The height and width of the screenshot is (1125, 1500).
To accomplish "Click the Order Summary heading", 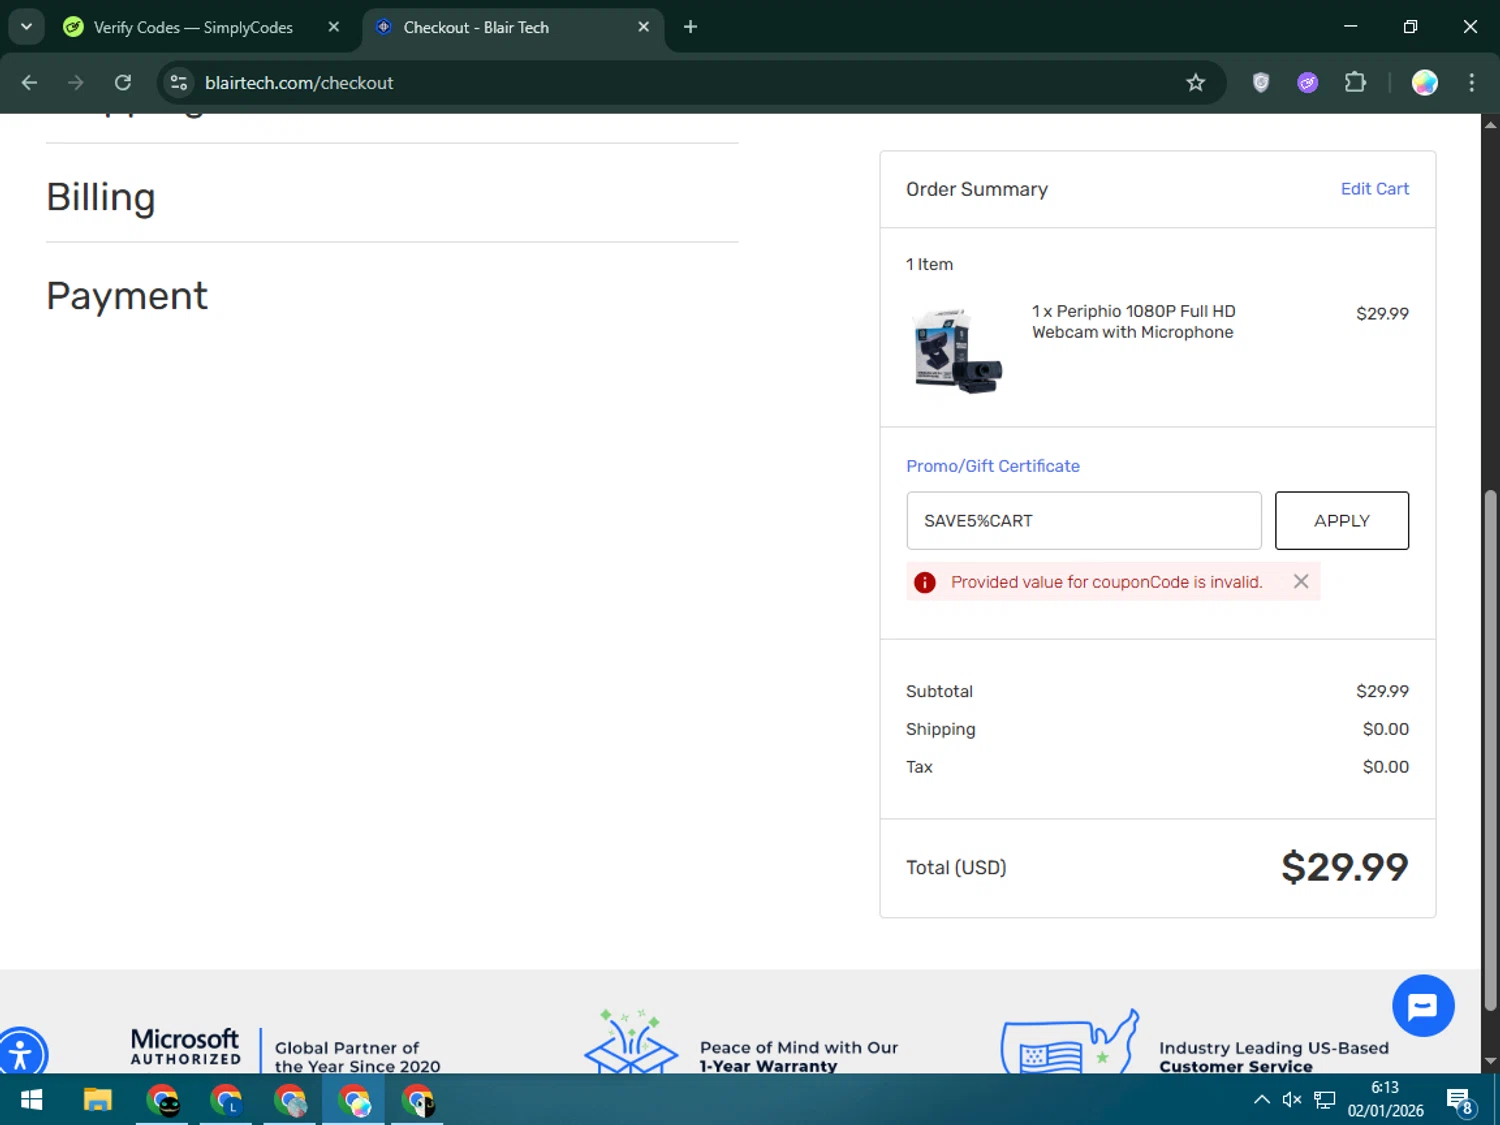I will click(977, 189).
